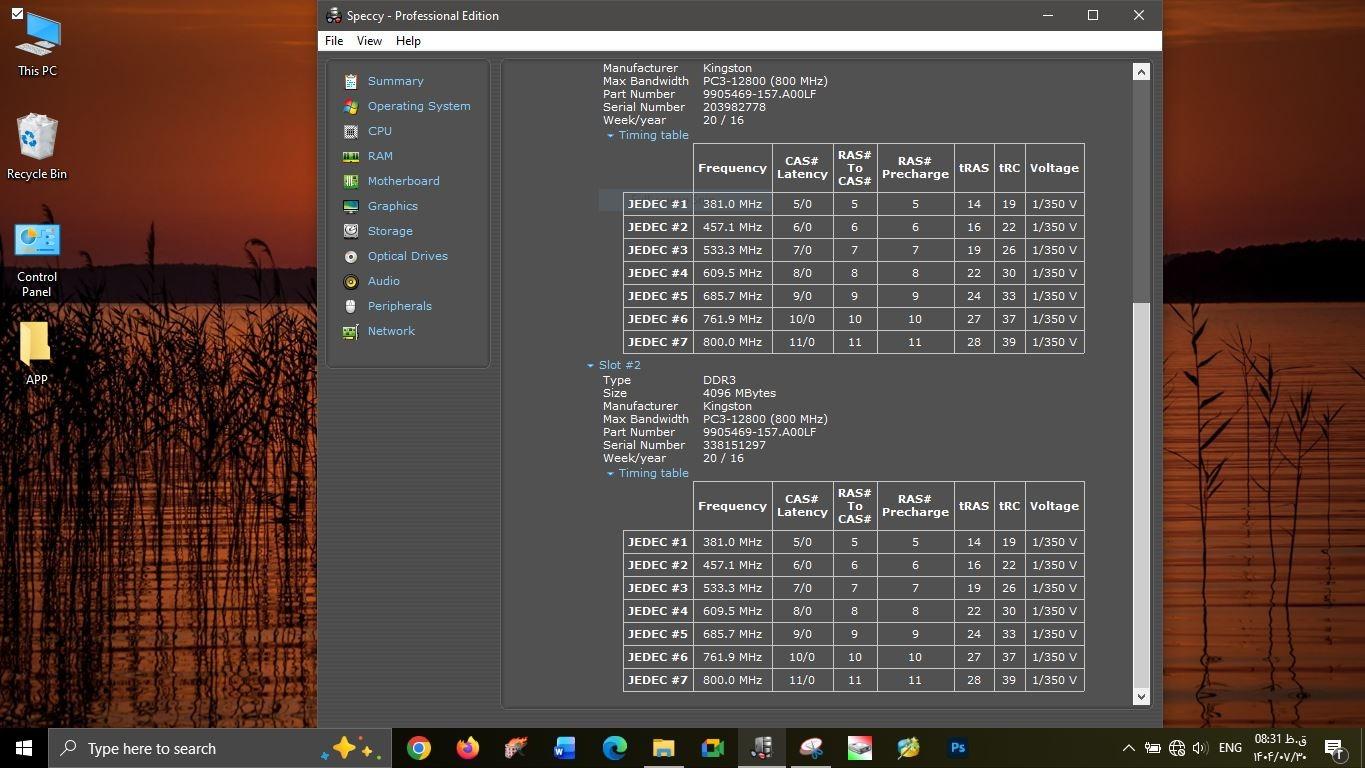Collapse the Slot #2 section

[x=590, y=366]
